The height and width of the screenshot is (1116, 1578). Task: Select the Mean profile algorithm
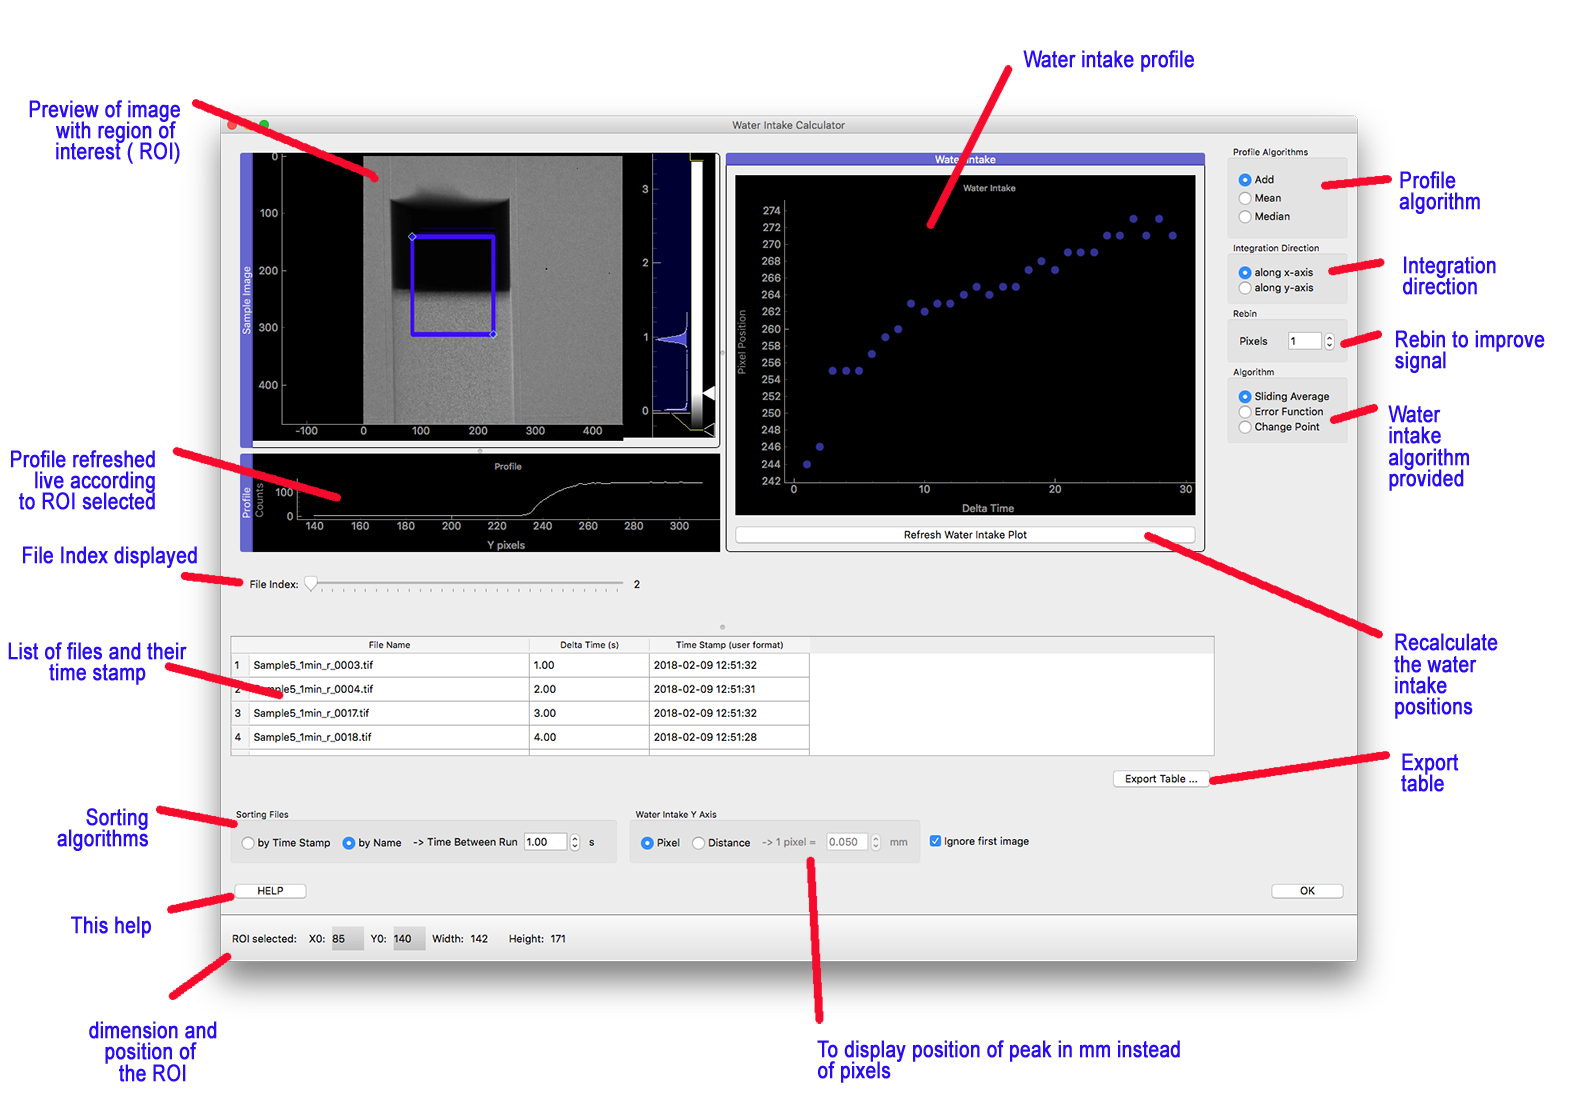click(x=1245, y=198)
